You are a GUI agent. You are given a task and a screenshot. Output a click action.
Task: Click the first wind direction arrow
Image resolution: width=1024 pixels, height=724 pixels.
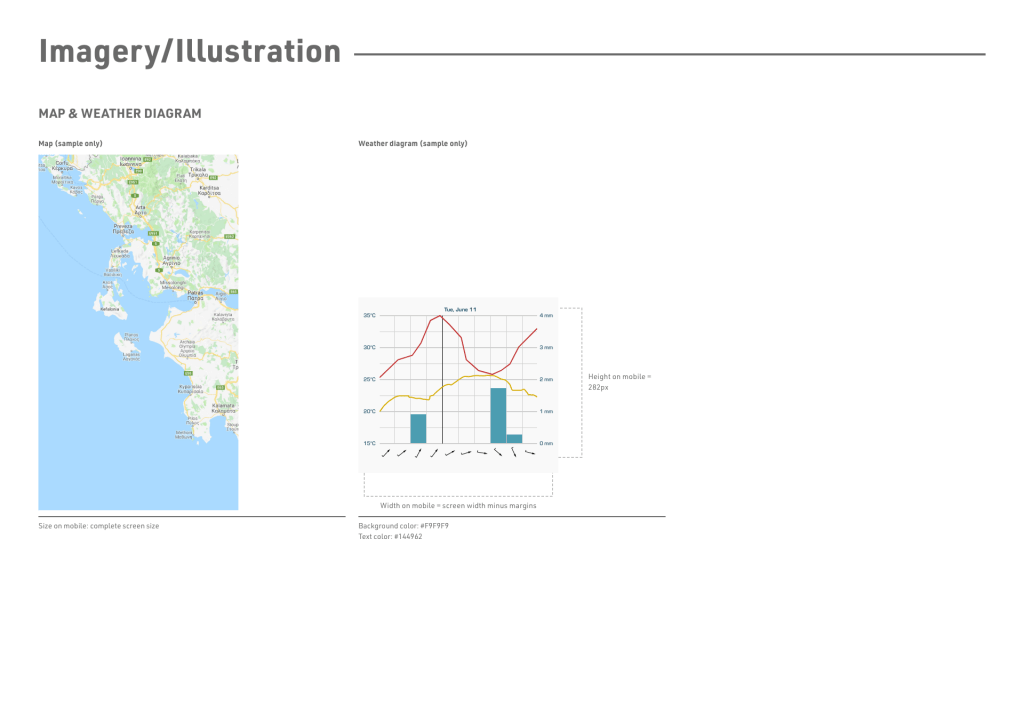tap(386, 454)
